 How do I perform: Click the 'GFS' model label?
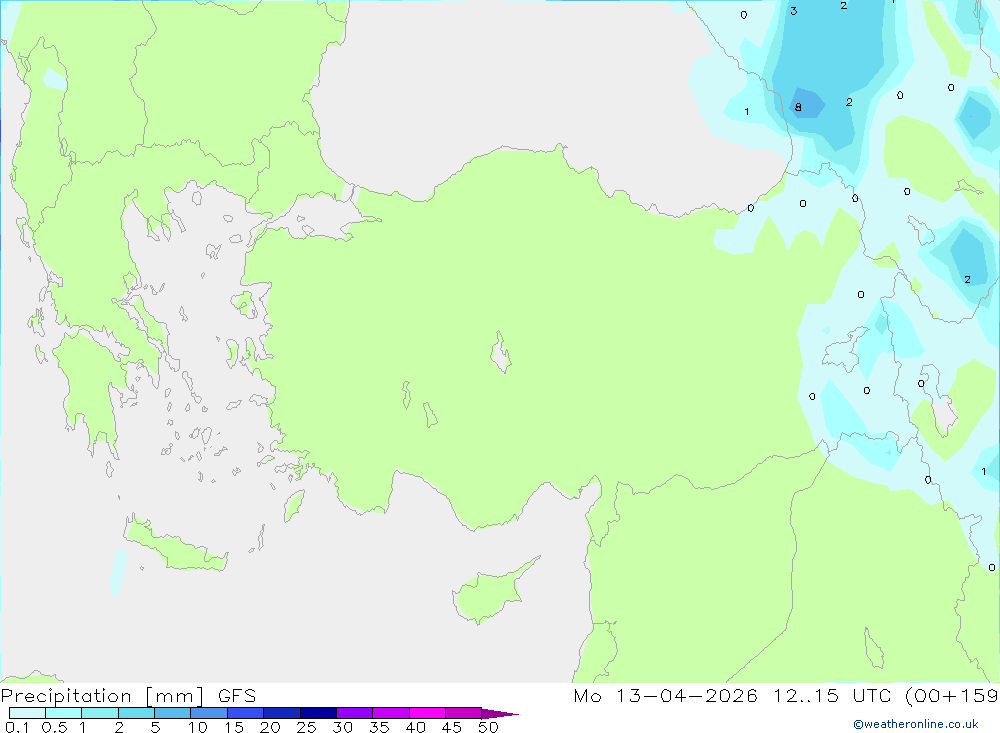coord(237,696)
